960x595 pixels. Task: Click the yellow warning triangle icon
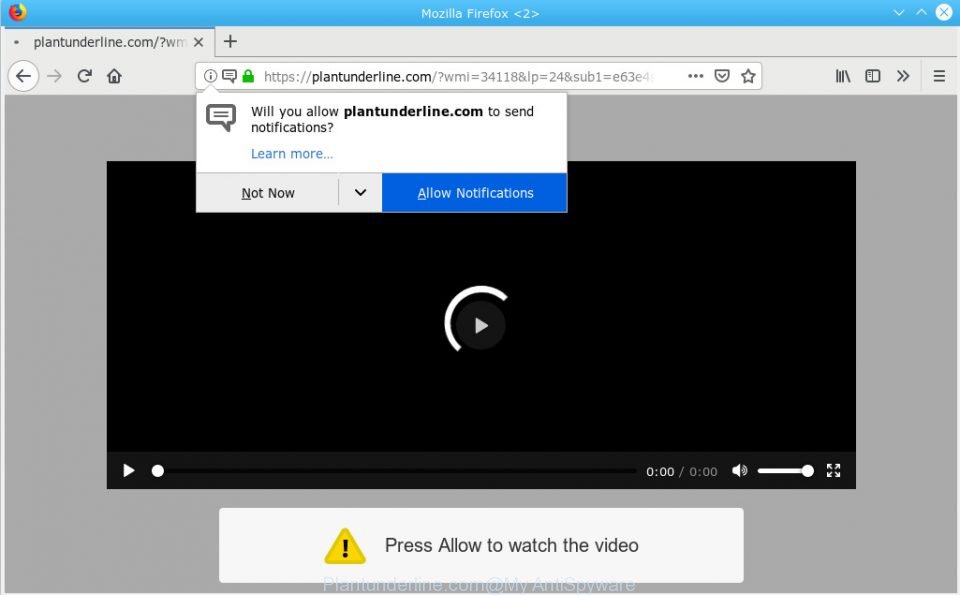(345, 546)
